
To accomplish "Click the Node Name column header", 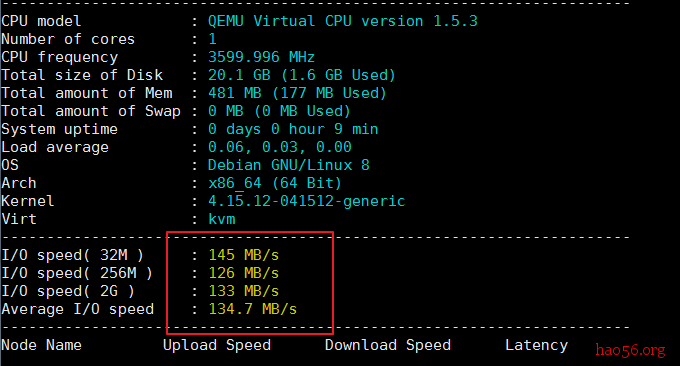I will (x=42, y=345).
